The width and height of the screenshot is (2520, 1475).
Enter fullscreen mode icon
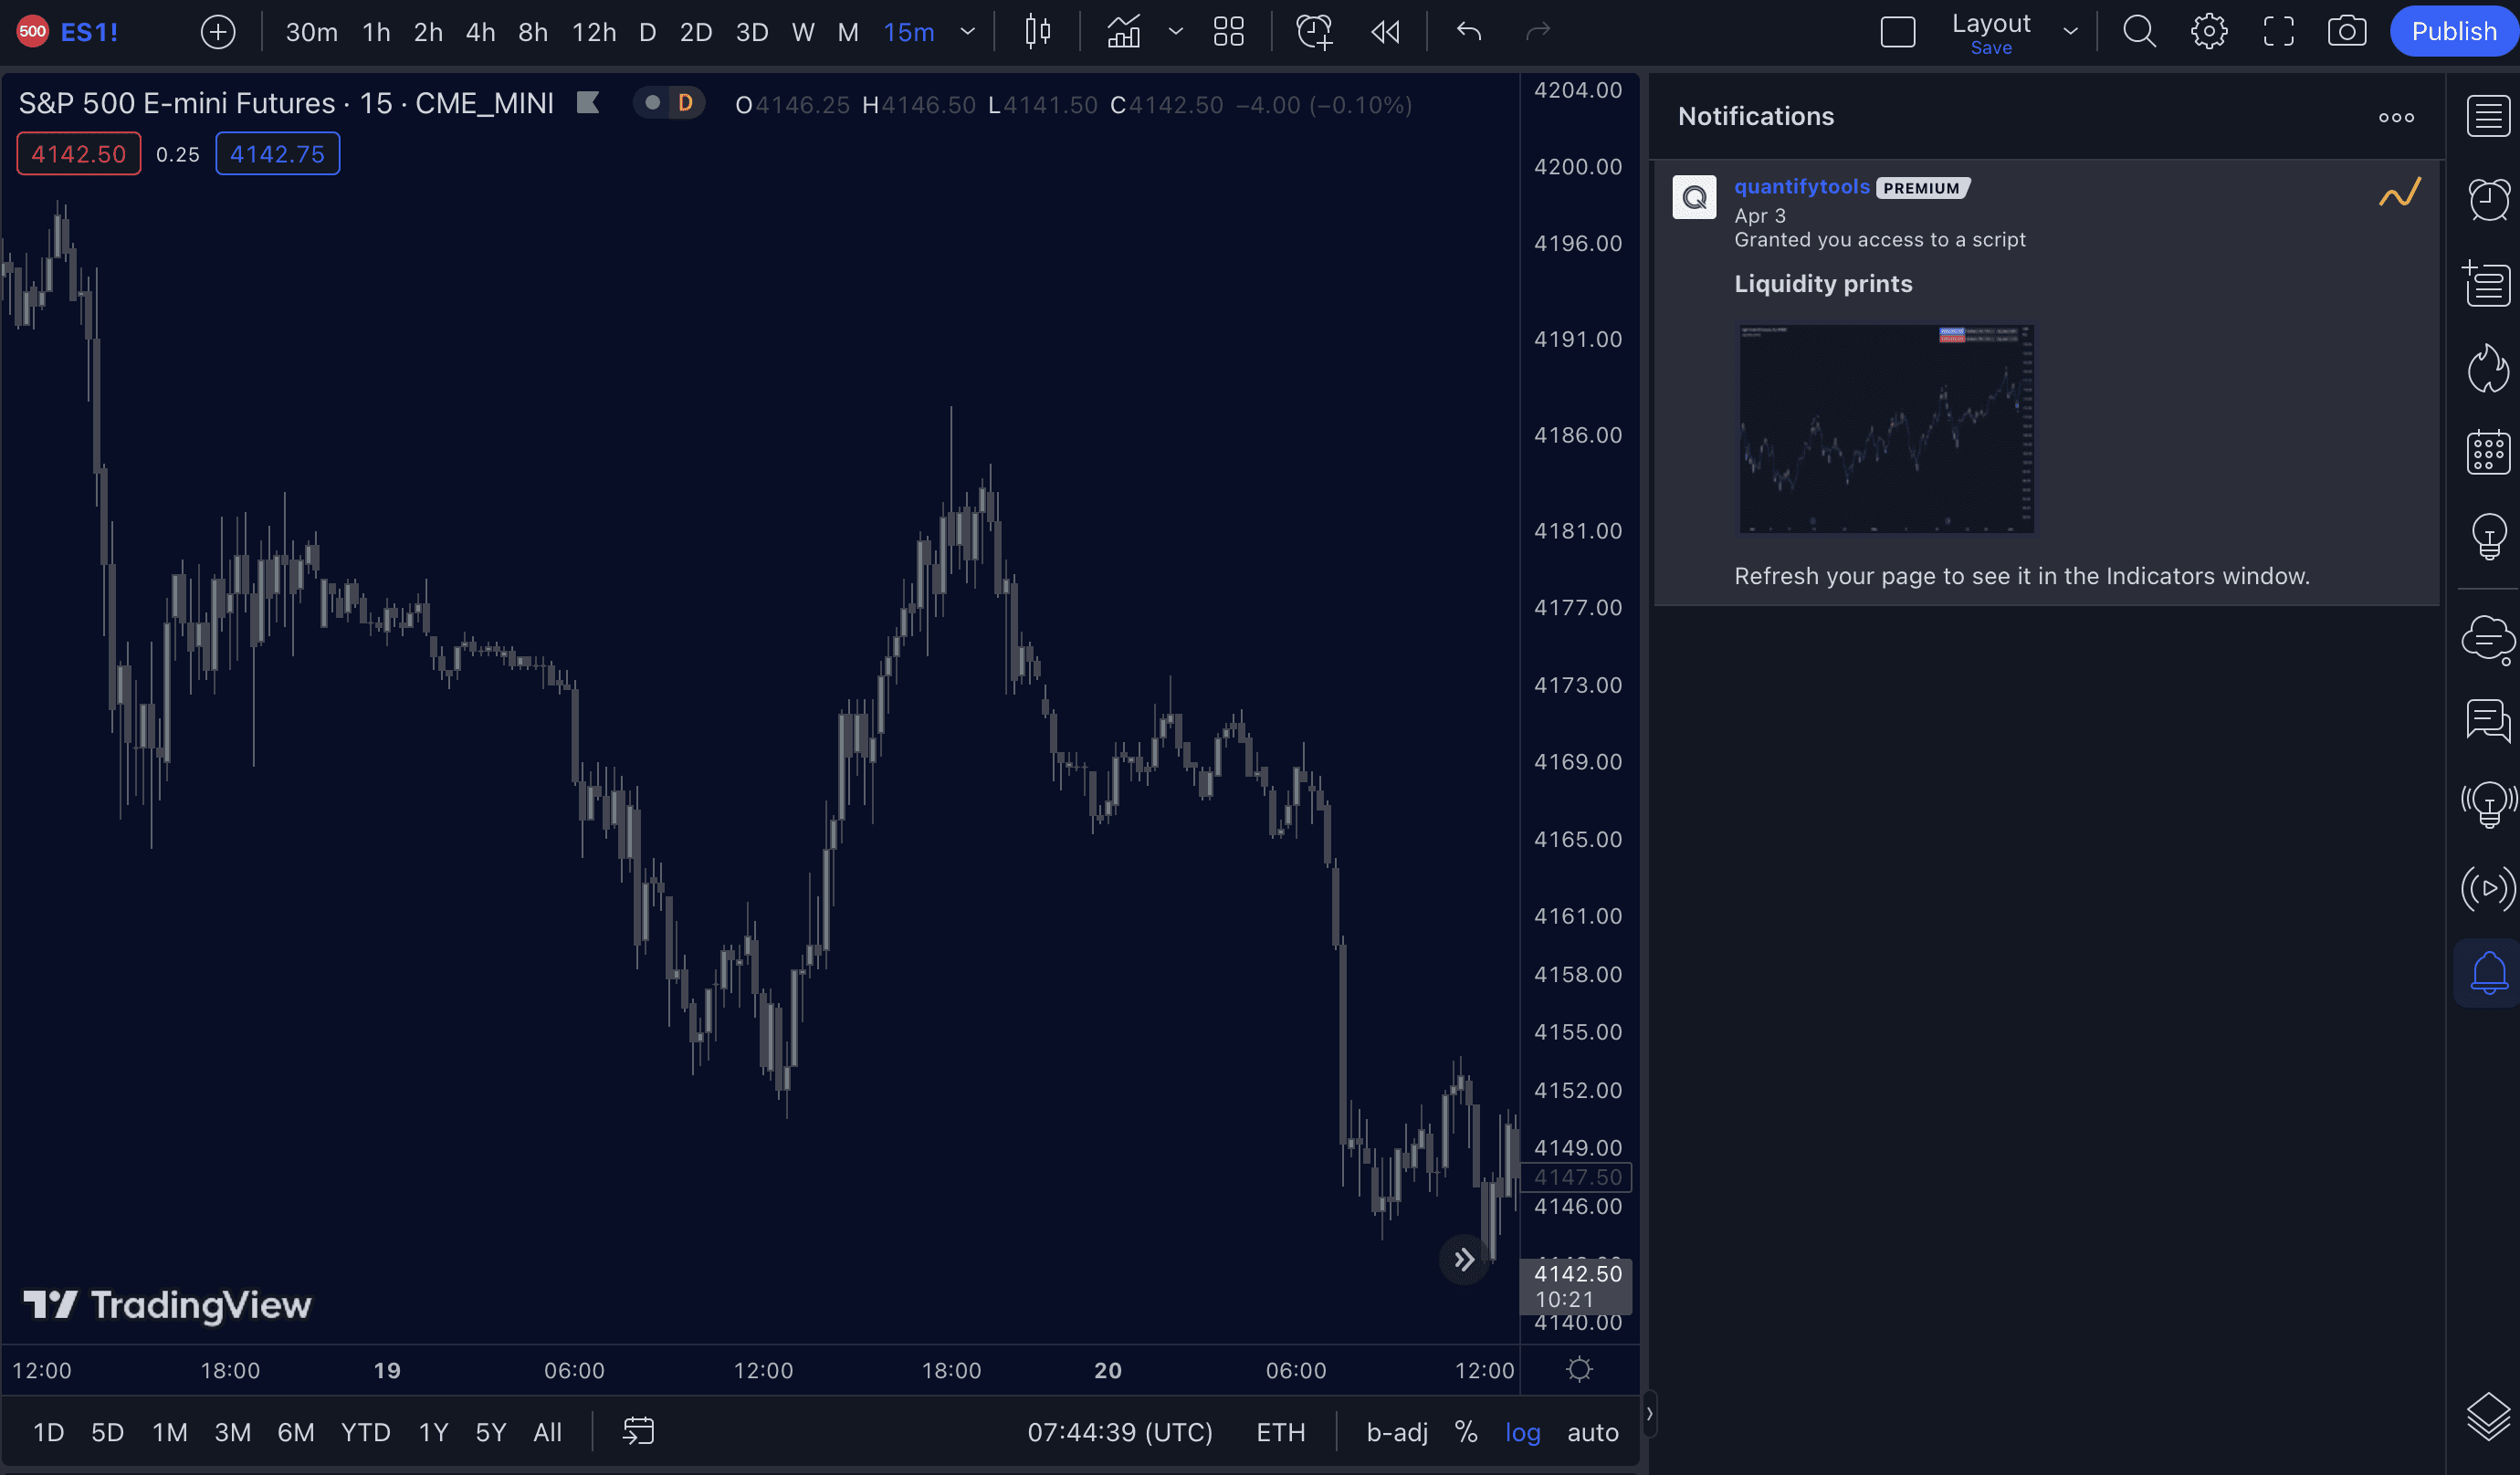click(x=2278, y=32)
